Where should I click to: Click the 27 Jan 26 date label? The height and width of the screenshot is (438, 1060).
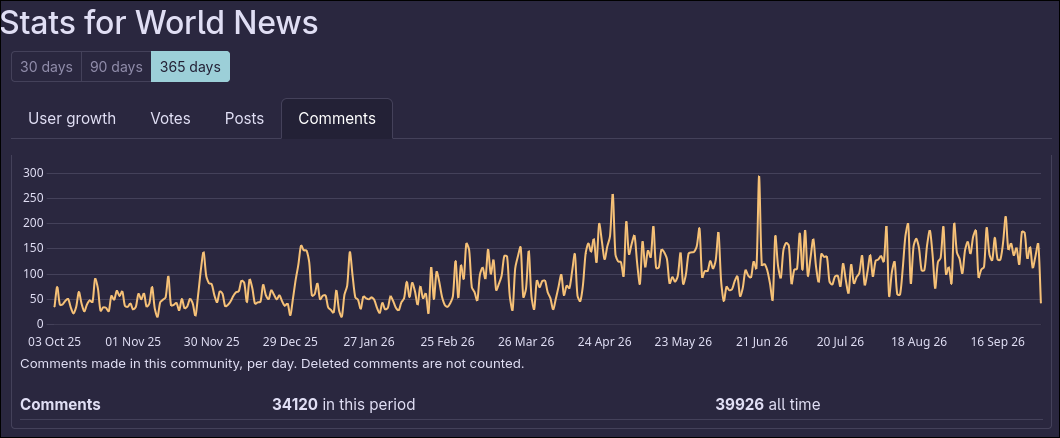pyautogui.click(x=369, y=342)
